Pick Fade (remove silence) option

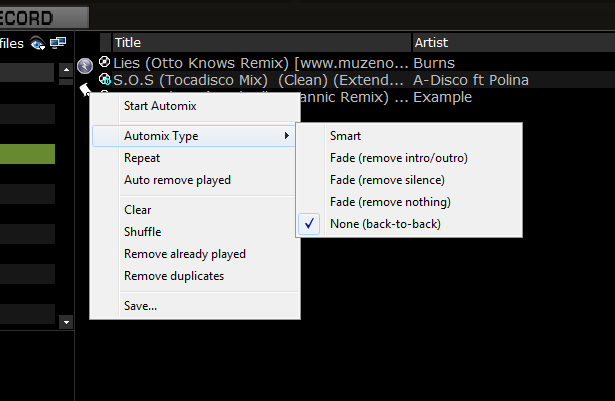point(387,180)
